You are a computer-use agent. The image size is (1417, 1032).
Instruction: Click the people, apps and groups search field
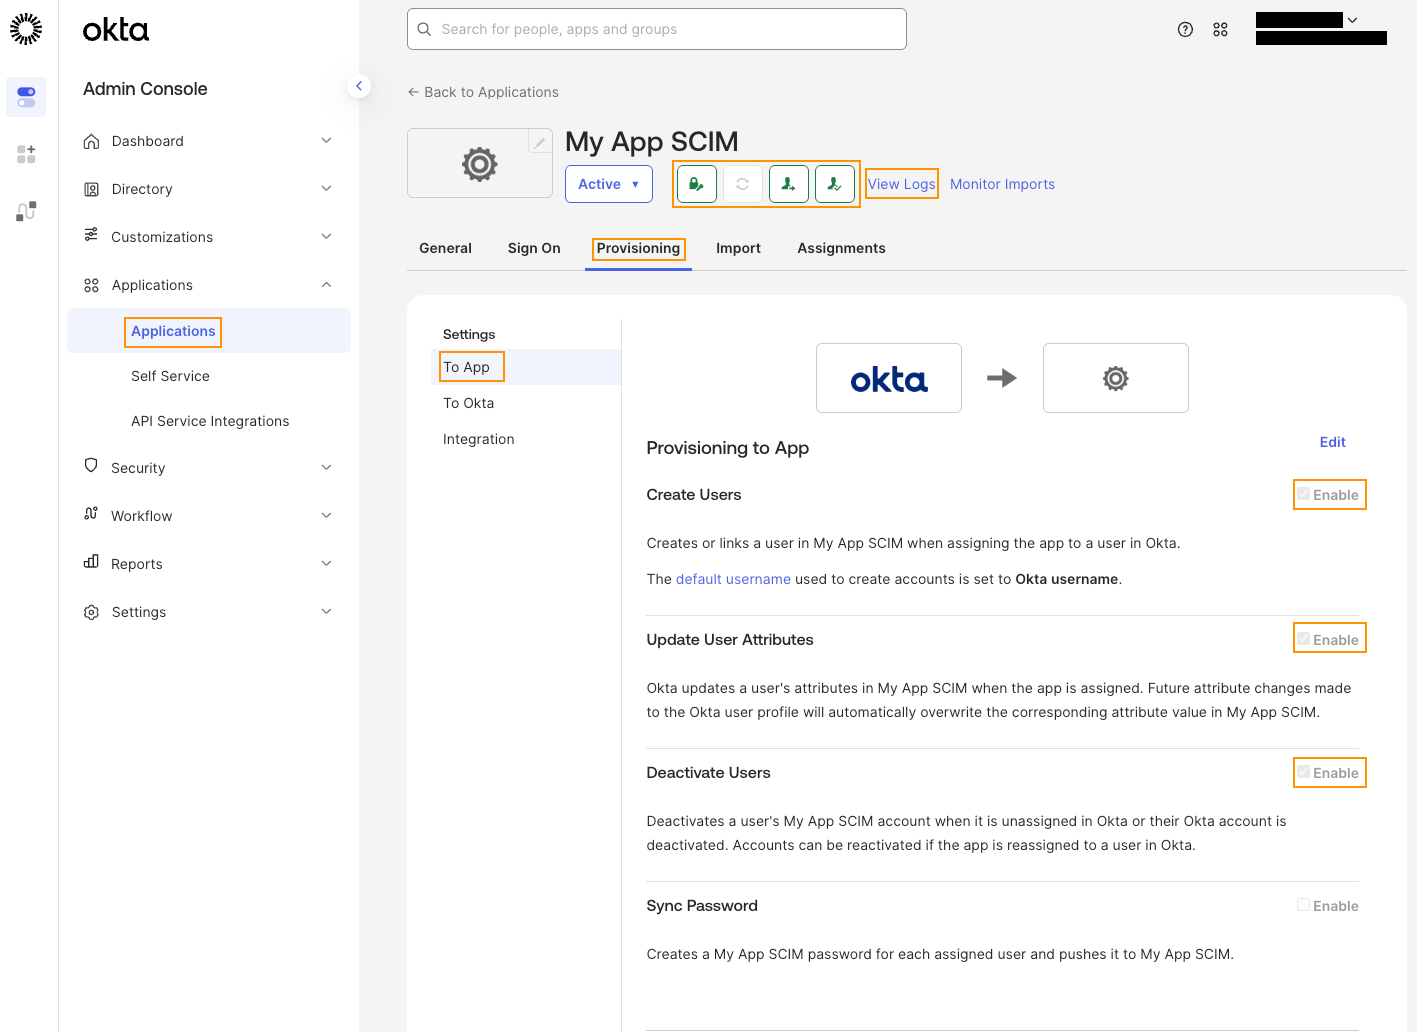[x=657, y=29]
